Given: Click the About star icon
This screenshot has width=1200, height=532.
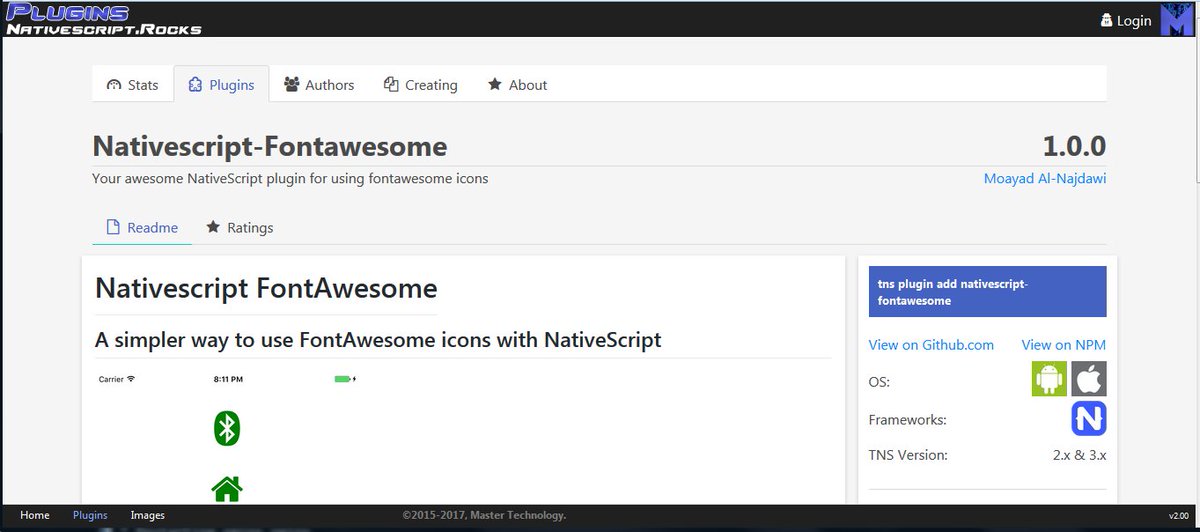Looking at the screenshot, I should click(495, 85).
